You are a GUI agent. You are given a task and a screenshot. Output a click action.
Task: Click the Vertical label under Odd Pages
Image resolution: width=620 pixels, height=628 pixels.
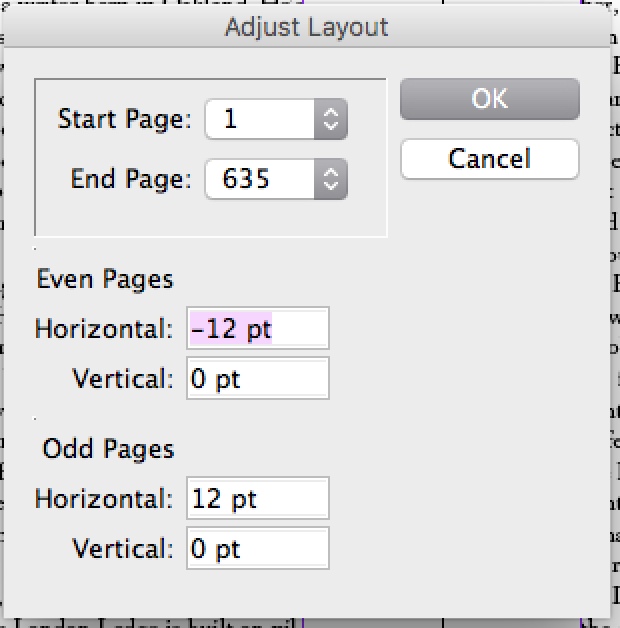[124, 548]
